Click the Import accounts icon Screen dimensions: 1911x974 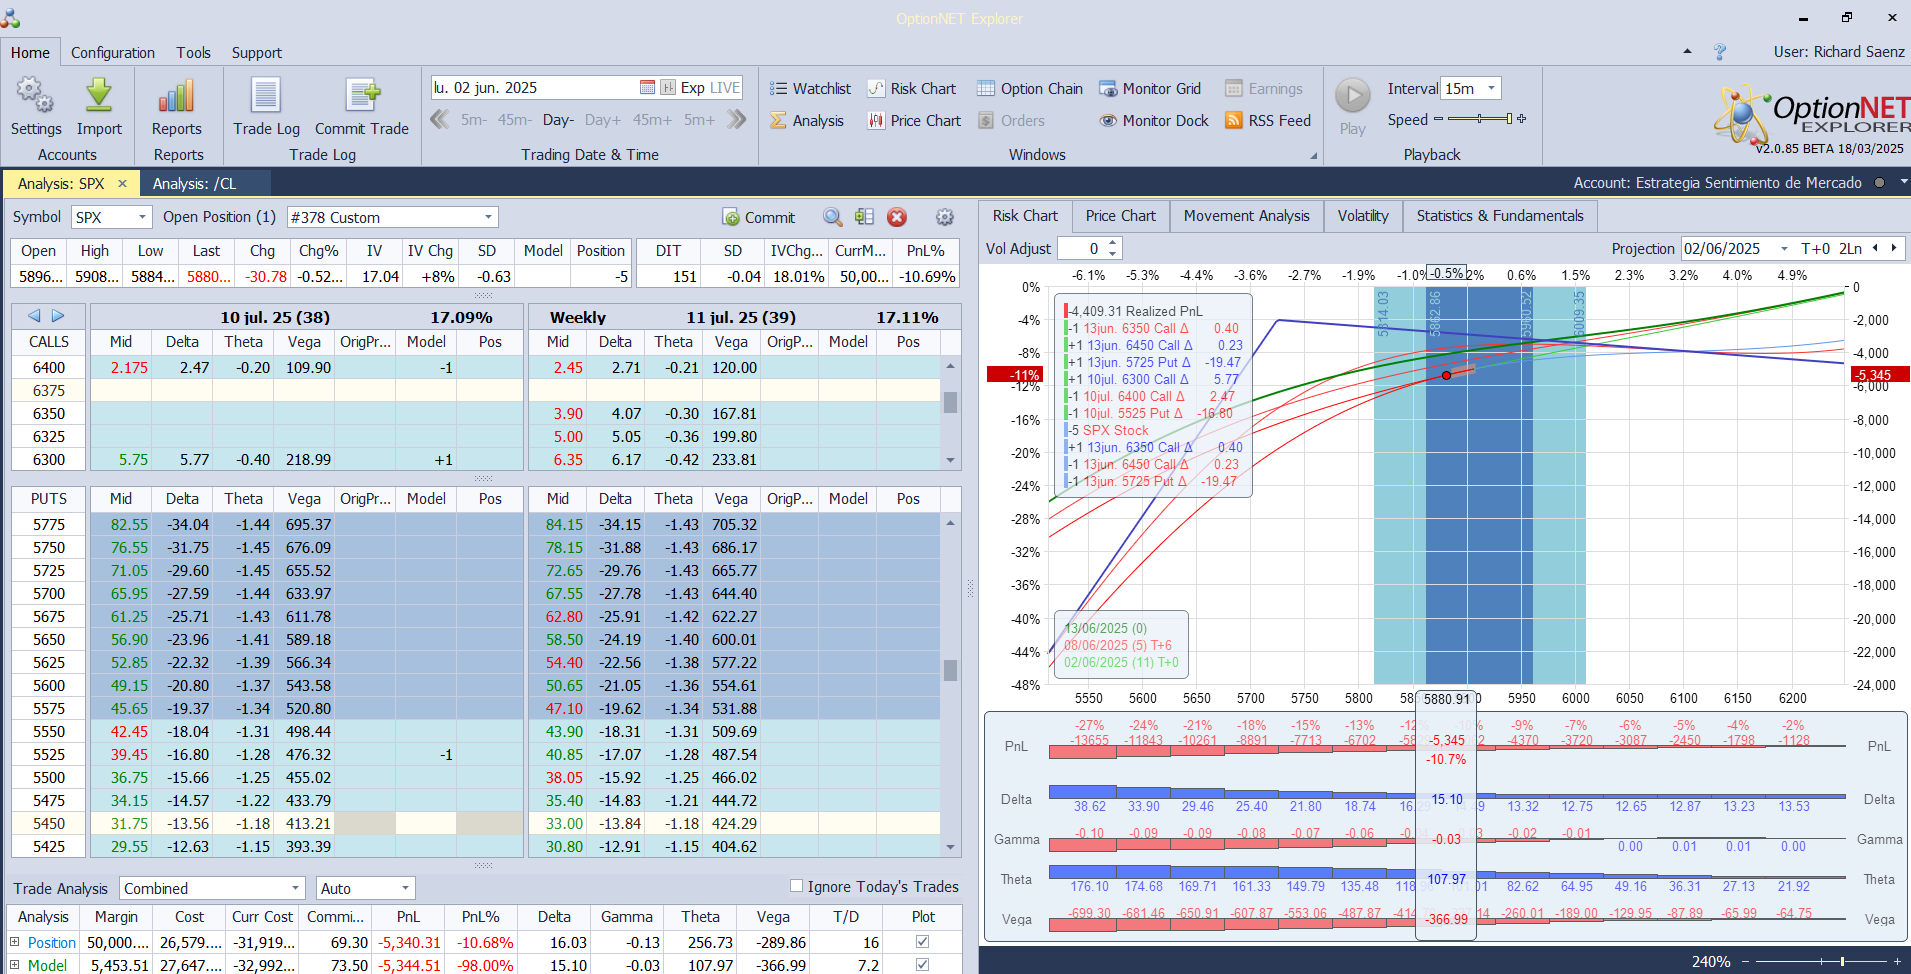tap(99, 106)
